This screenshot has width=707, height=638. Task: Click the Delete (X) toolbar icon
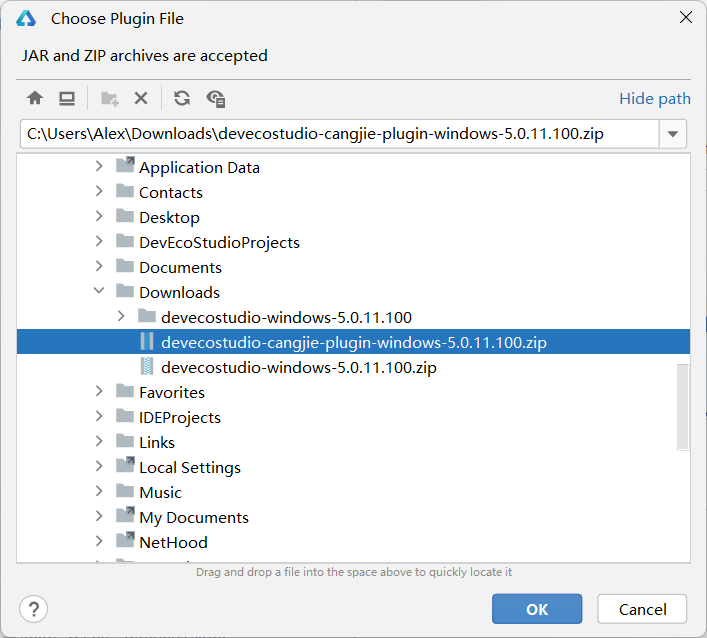[141, 98]
